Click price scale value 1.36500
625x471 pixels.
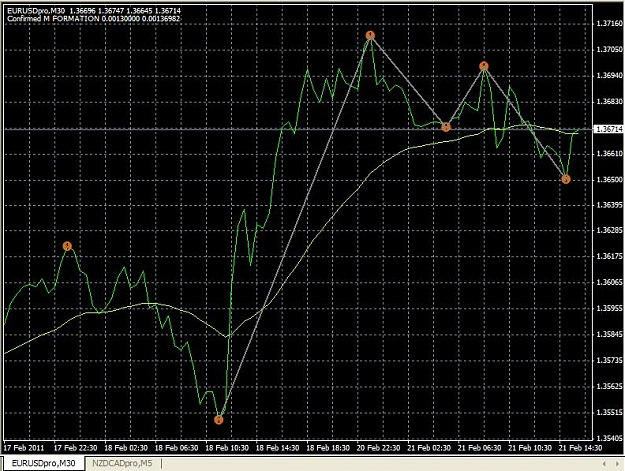[610, 179]
